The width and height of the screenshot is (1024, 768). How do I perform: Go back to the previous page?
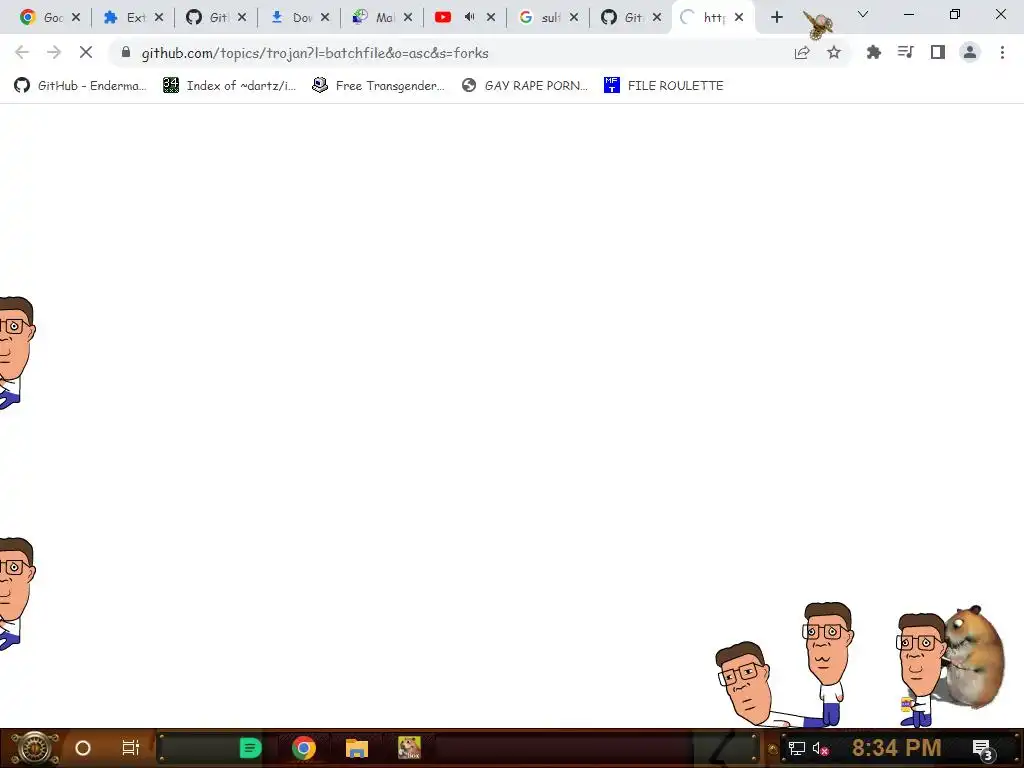(22, 52)
